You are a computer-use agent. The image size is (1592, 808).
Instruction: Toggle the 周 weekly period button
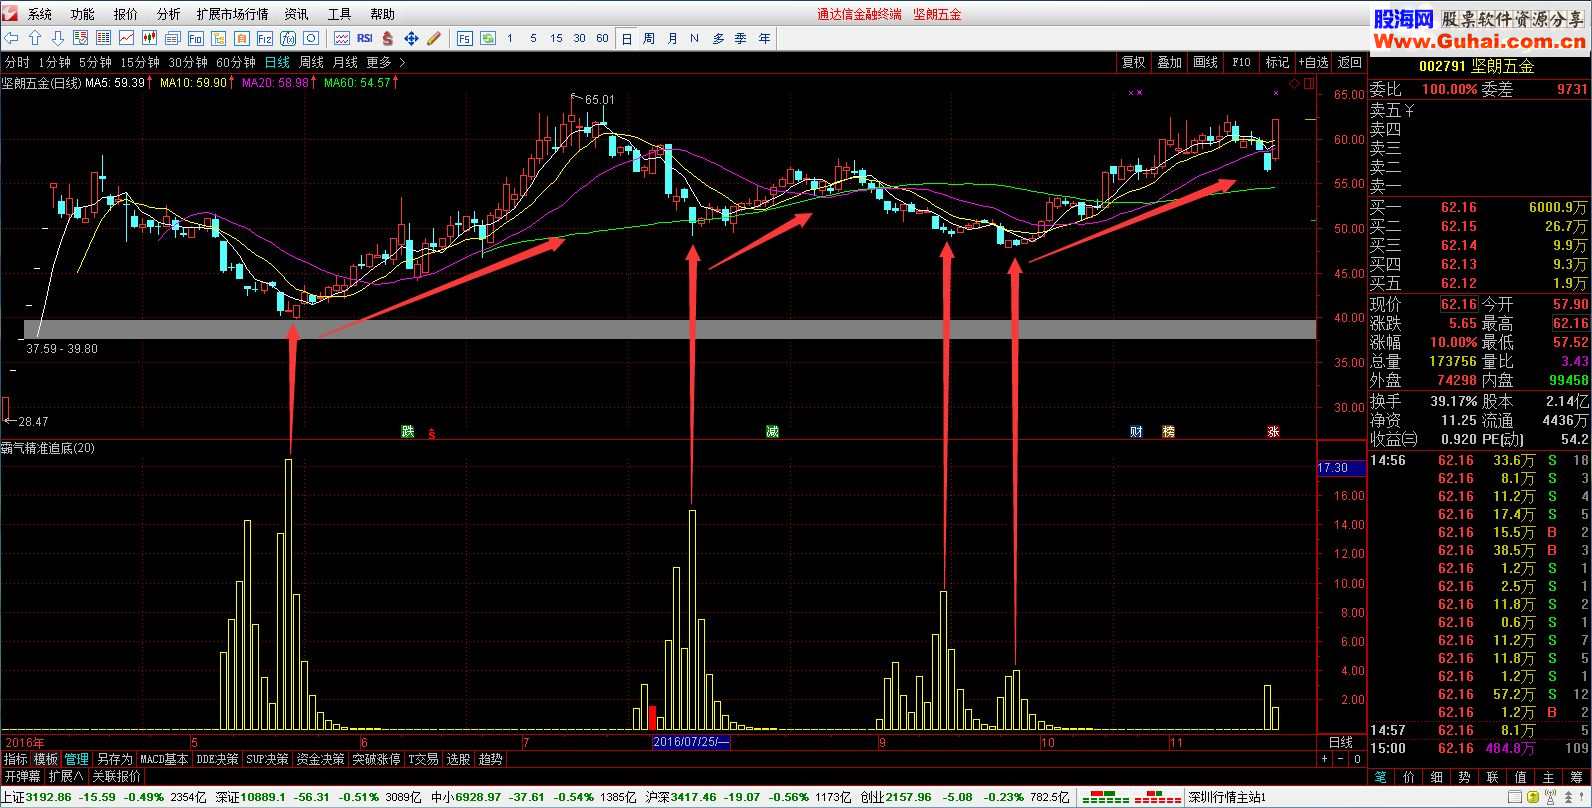tap(649, 38)
